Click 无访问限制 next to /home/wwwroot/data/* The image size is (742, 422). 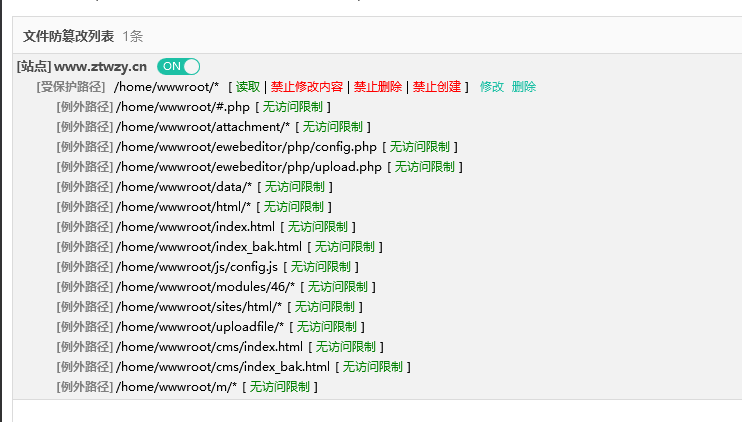click(x=294, y=187)
